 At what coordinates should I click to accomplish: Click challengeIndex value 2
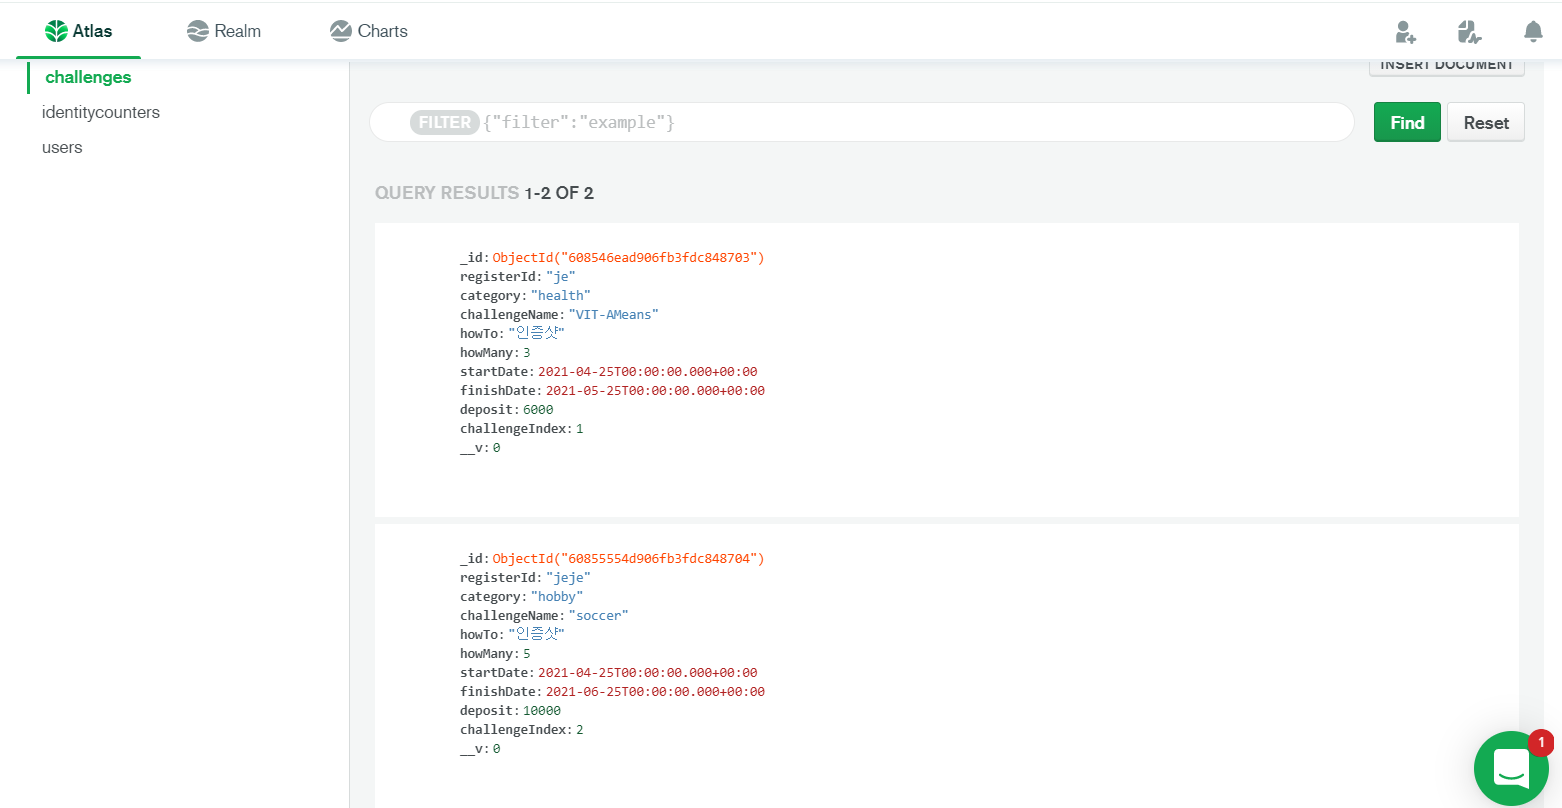pos(580,729)
